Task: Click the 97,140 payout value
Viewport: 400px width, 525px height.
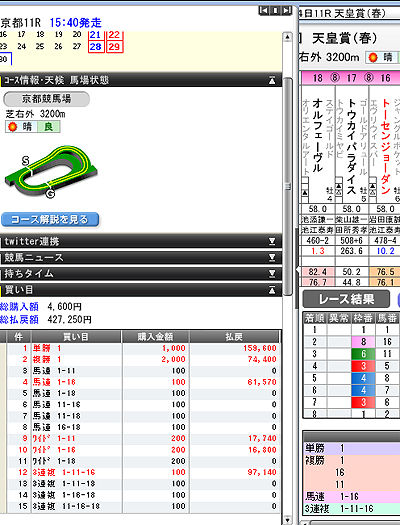Action: [262, 472]
